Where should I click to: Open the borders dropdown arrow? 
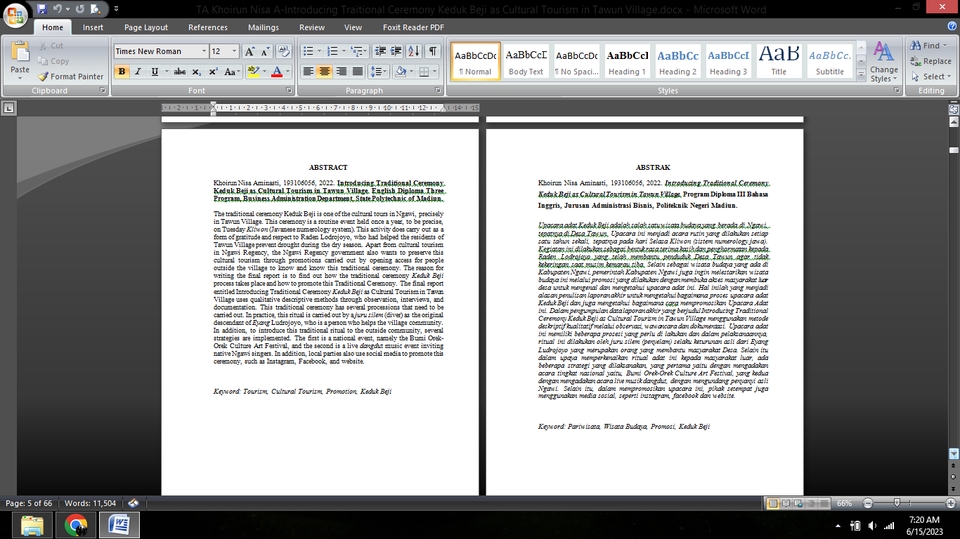[435, 72]
